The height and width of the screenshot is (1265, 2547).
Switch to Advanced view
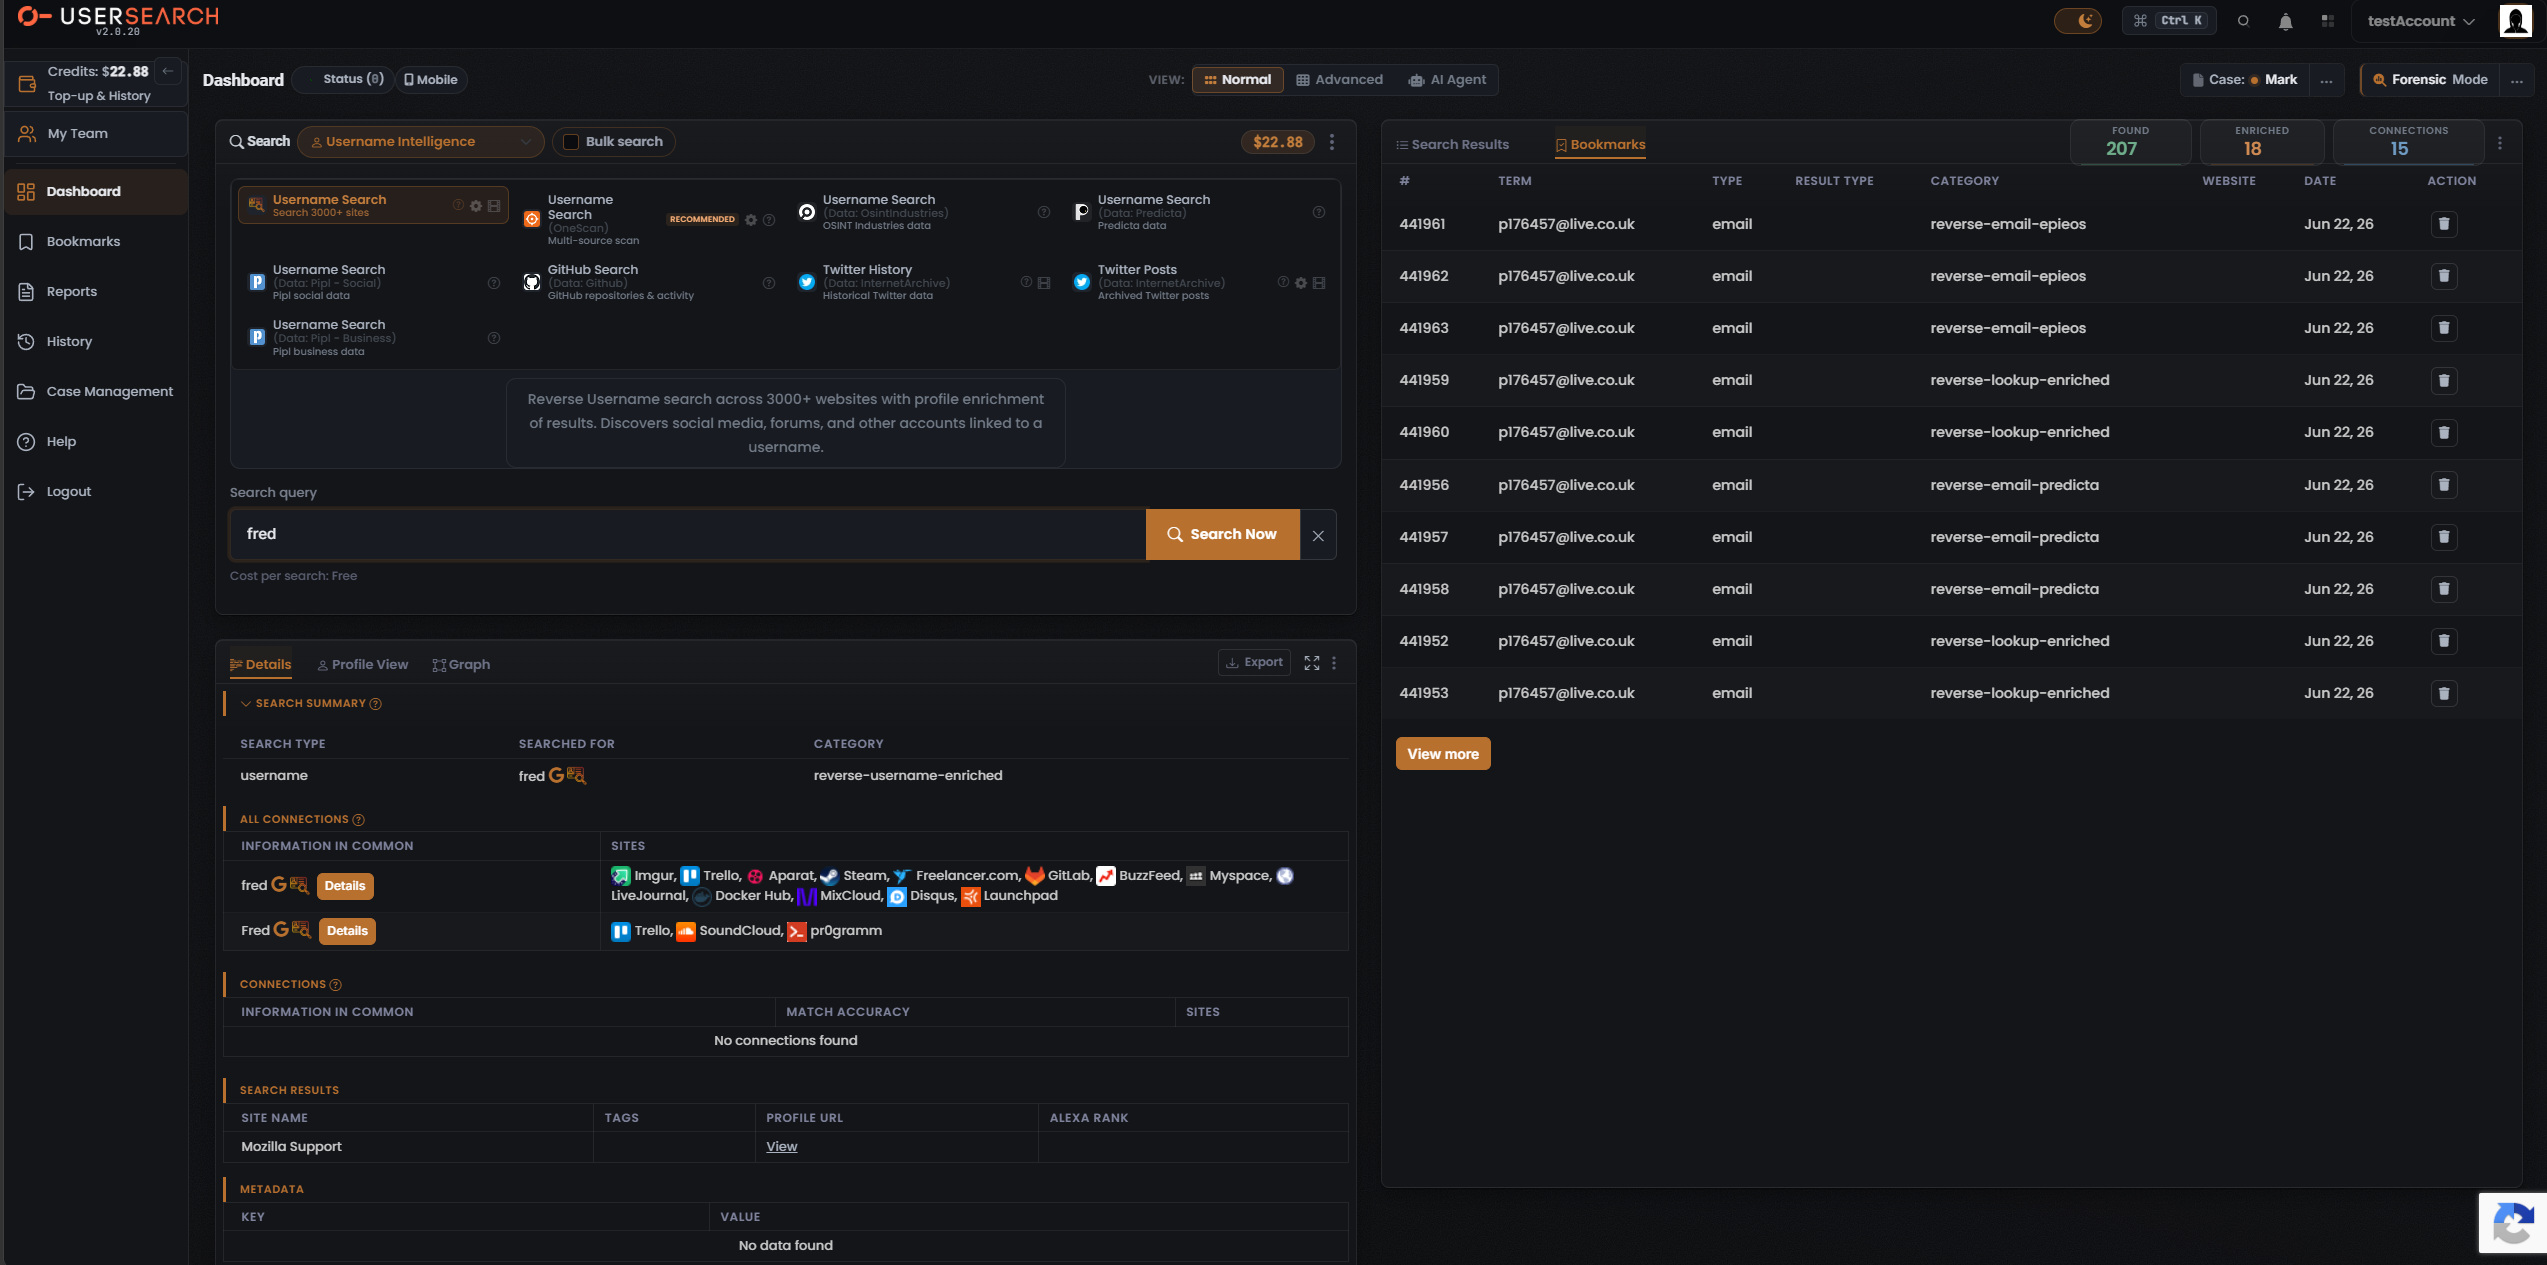click(1340, 80)
